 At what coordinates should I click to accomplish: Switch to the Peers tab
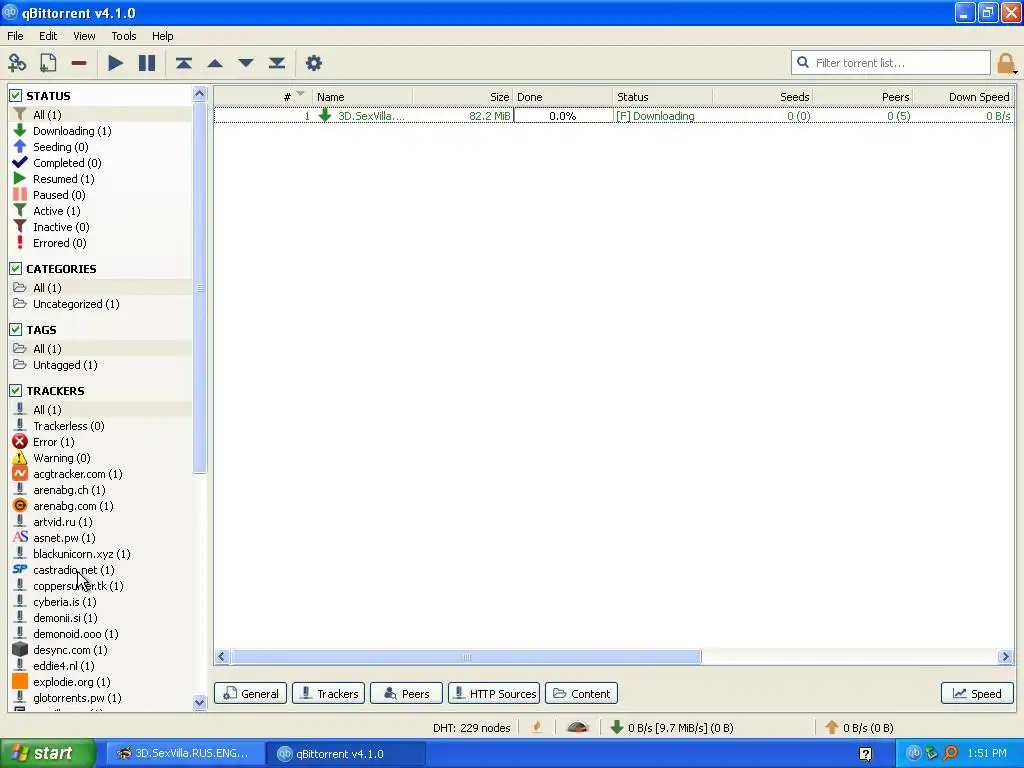[406, 694]
